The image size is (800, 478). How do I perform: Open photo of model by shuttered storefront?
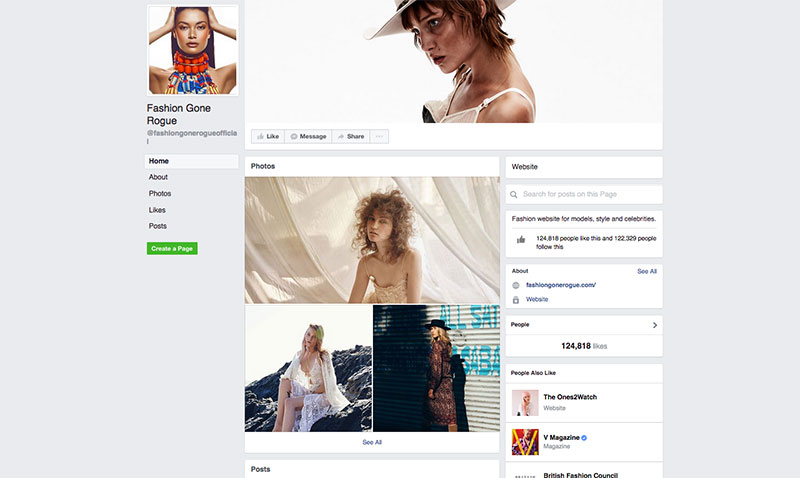point(436,368)
